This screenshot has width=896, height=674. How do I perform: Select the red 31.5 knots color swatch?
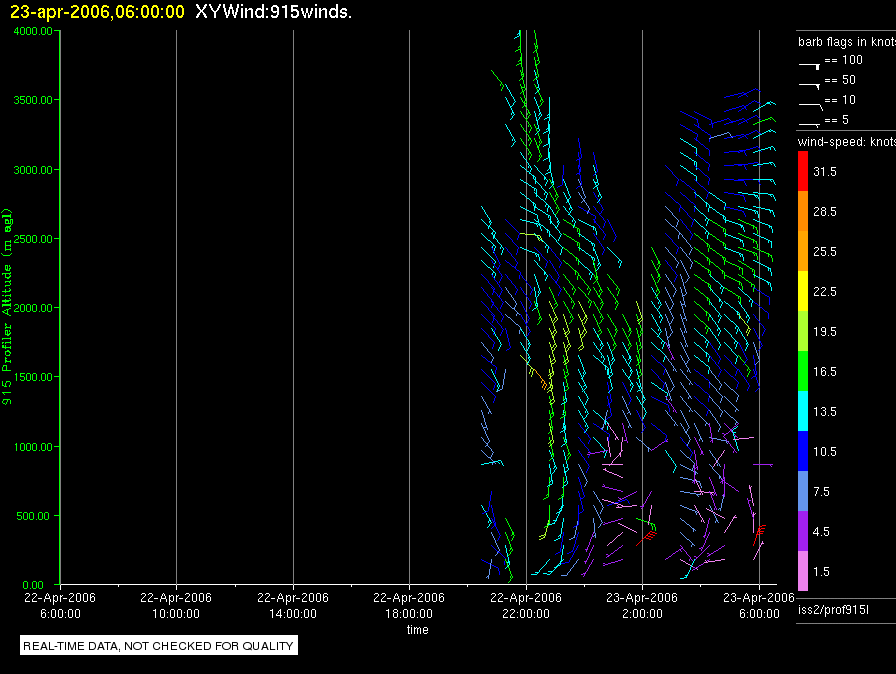[x=802, y=171]
